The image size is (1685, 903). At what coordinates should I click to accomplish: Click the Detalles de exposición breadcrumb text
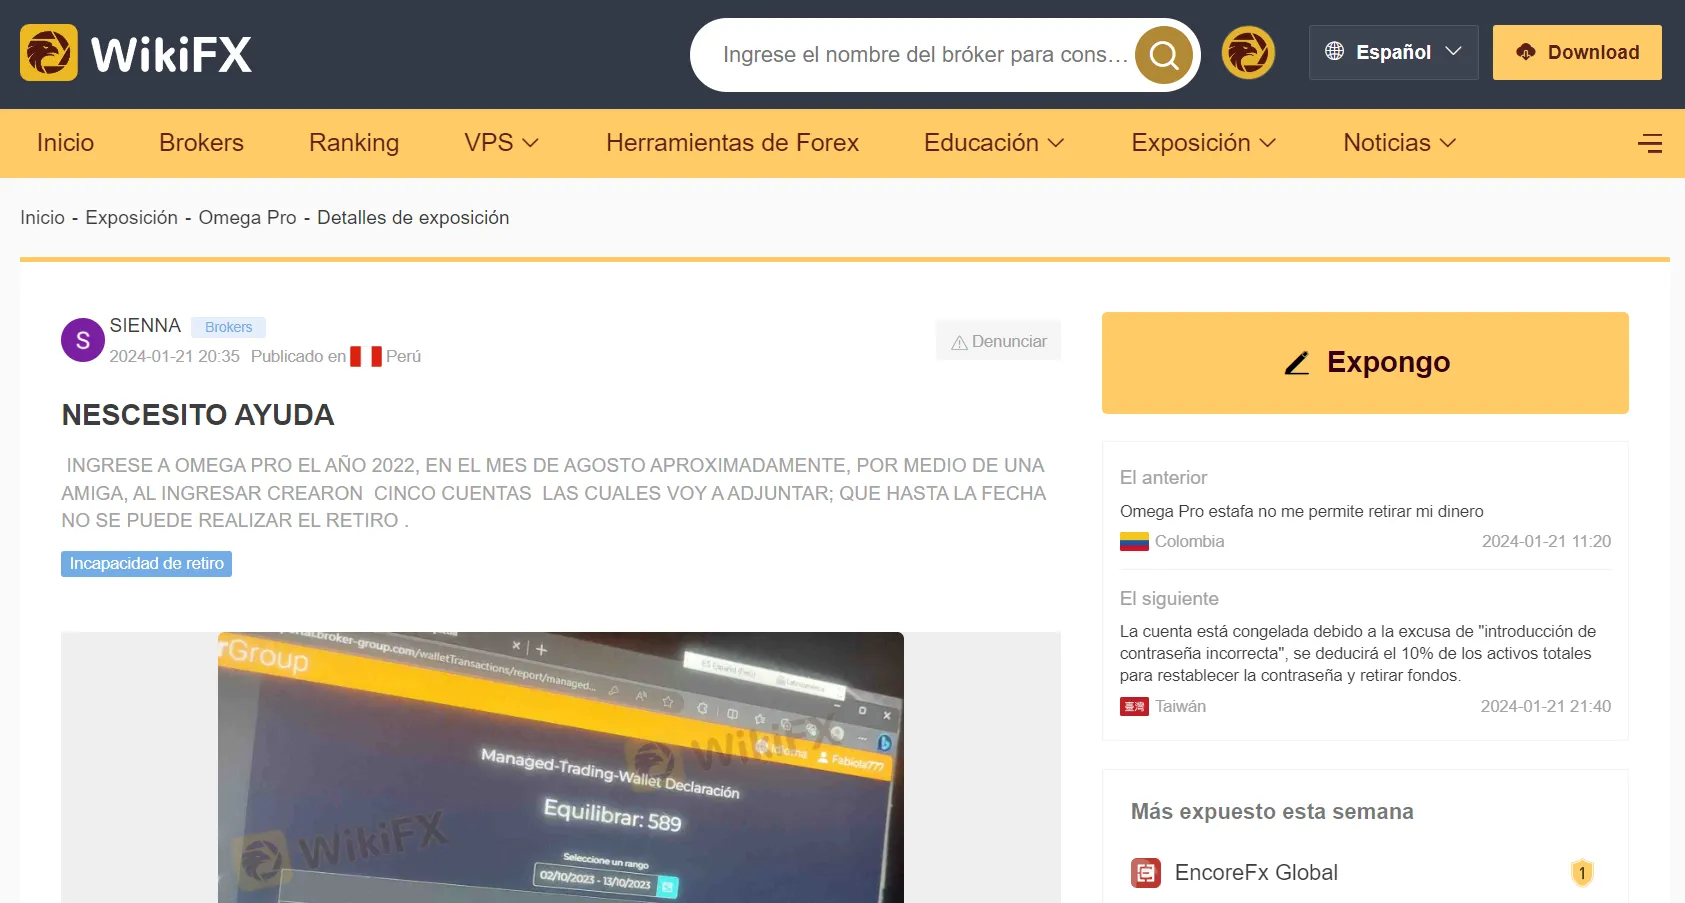413,218
